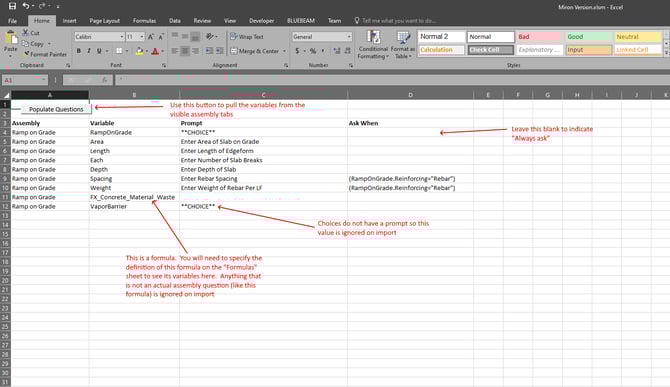Open Conditional Formatting menu
The height and width of the screenshot is (387, 670).
(x=373, y=44)
